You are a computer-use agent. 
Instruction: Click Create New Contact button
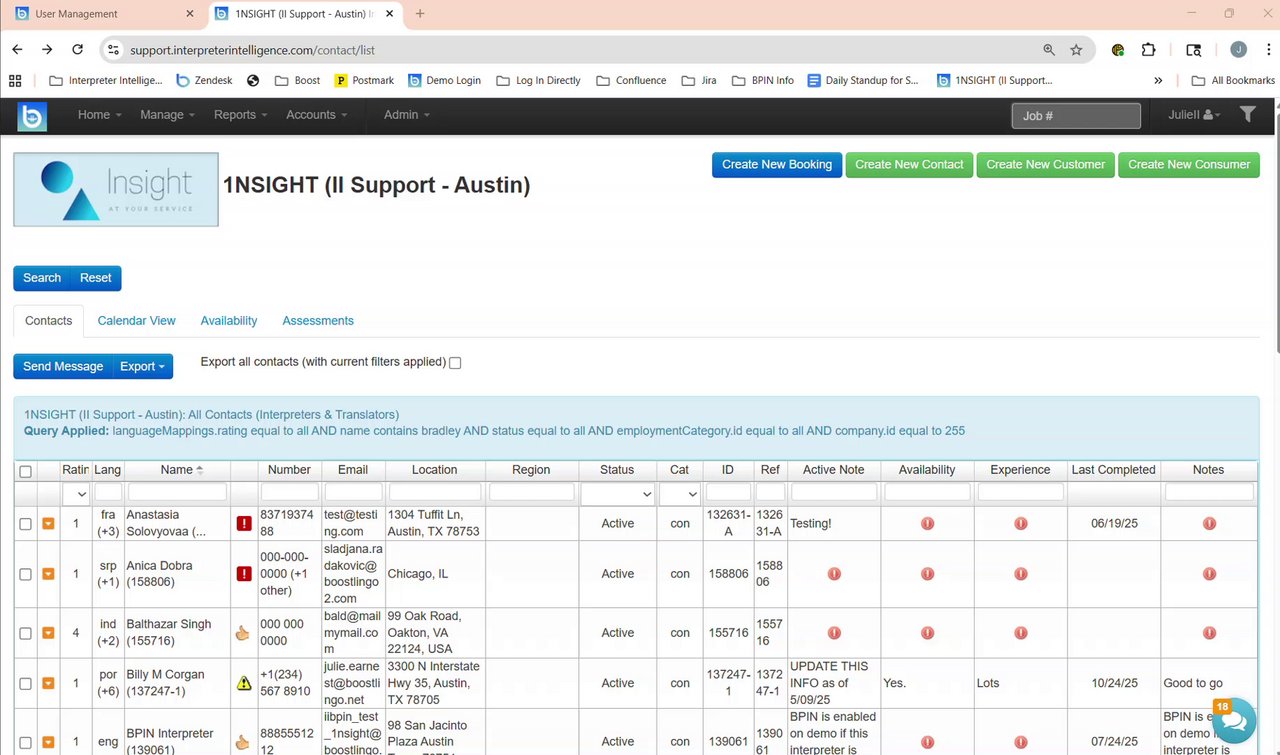909,165
